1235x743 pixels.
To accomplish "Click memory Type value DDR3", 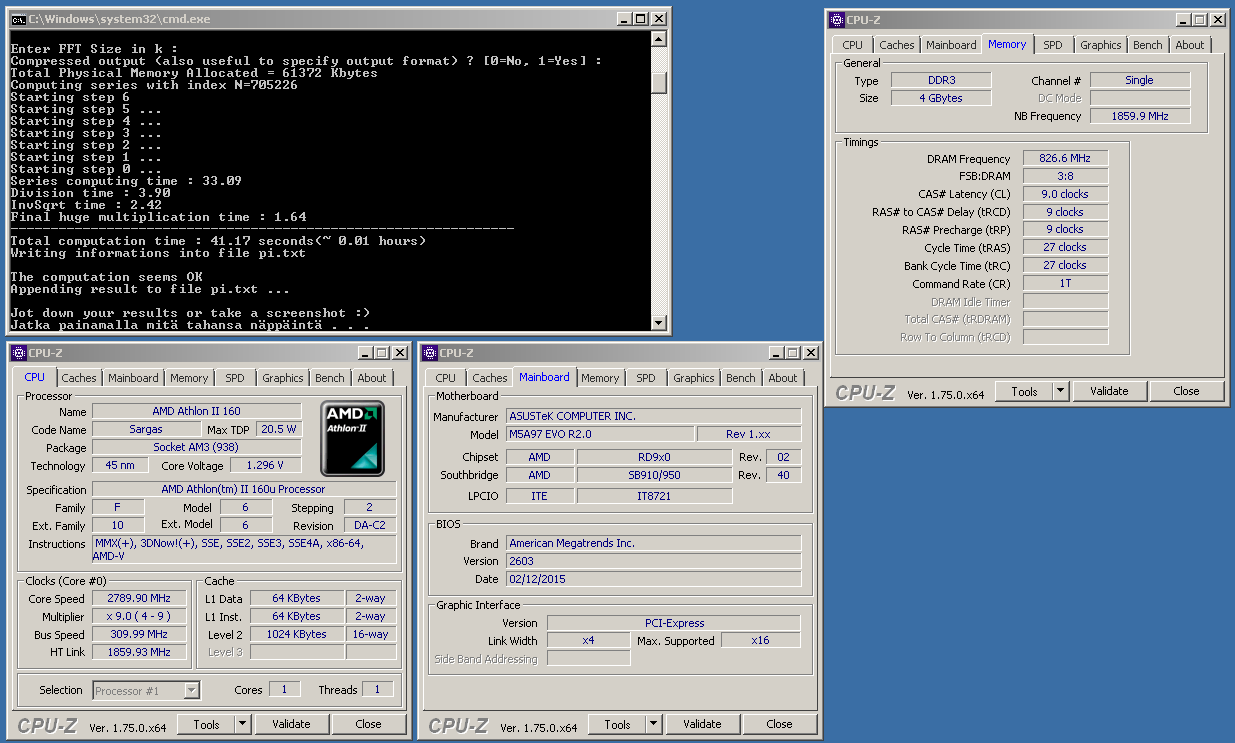I will (940, 80).
